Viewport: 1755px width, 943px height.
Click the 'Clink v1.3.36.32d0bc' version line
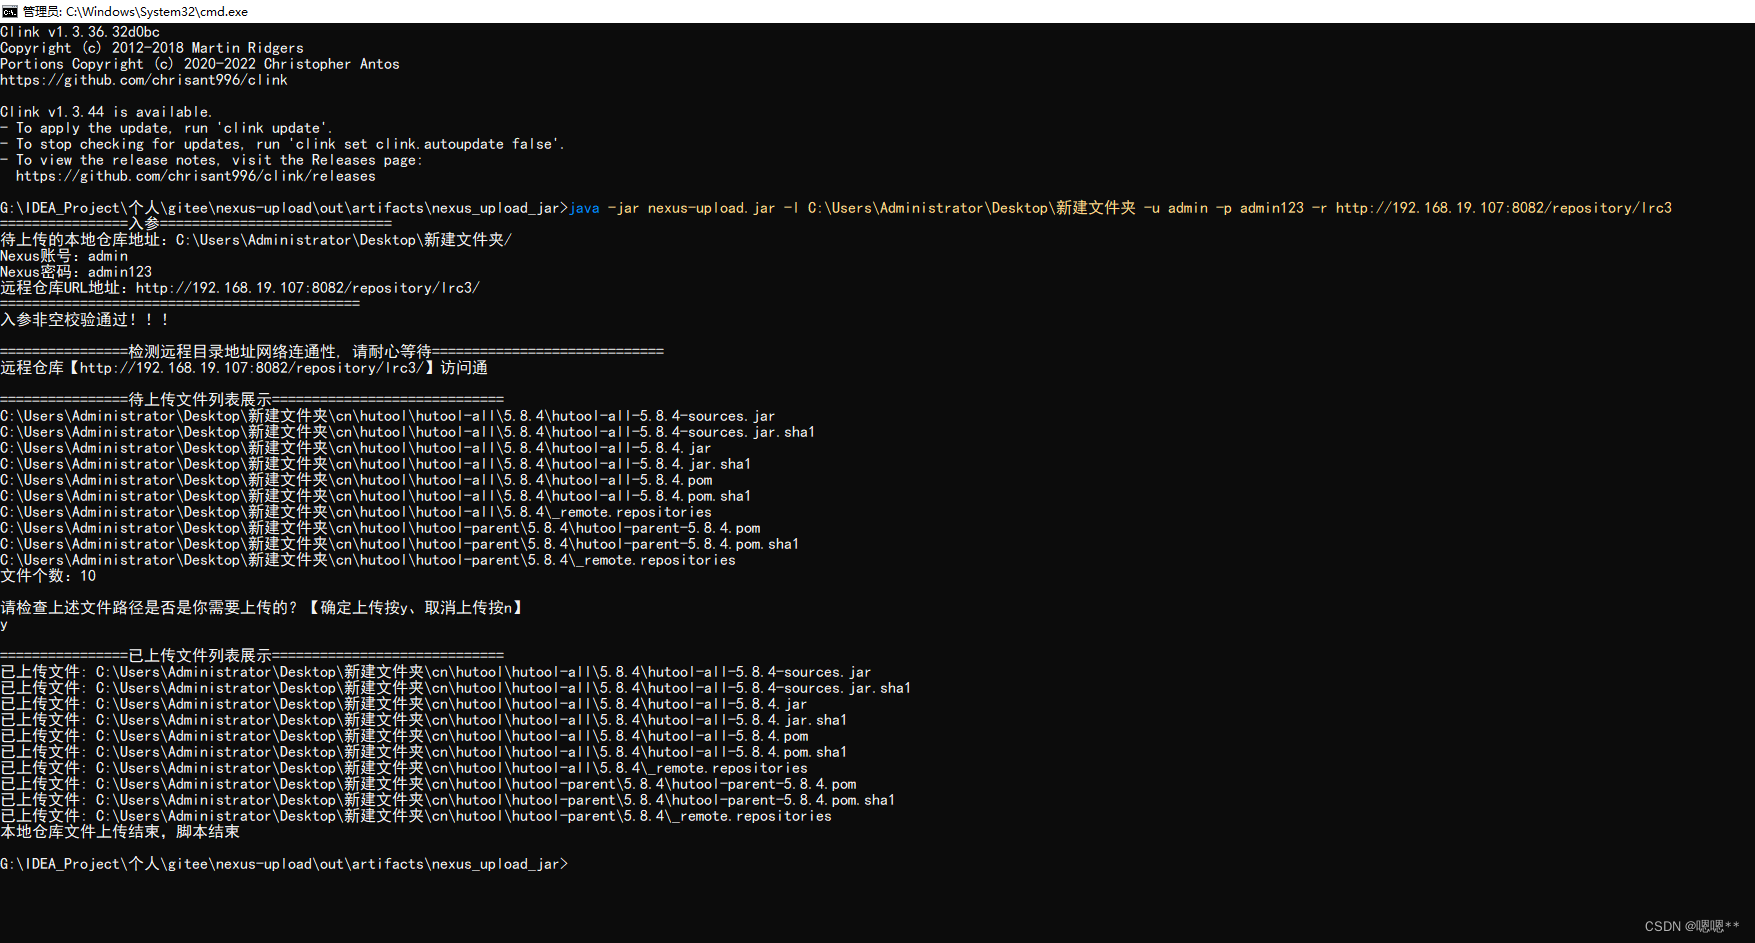coord(80,32)
